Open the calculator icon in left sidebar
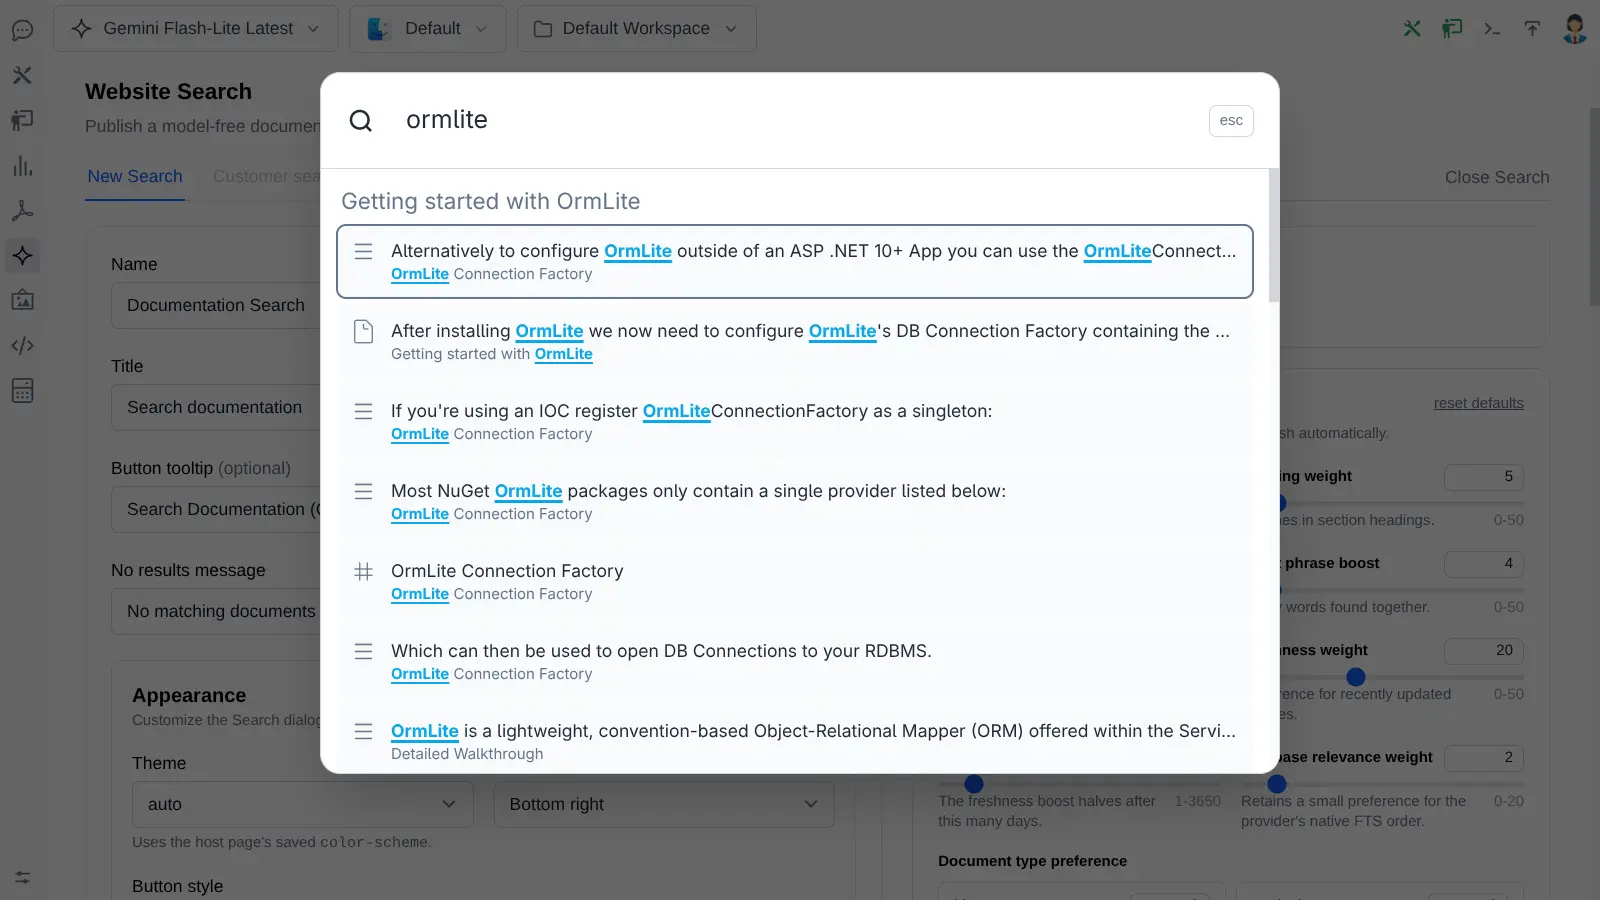 click(x=22, y=390)
